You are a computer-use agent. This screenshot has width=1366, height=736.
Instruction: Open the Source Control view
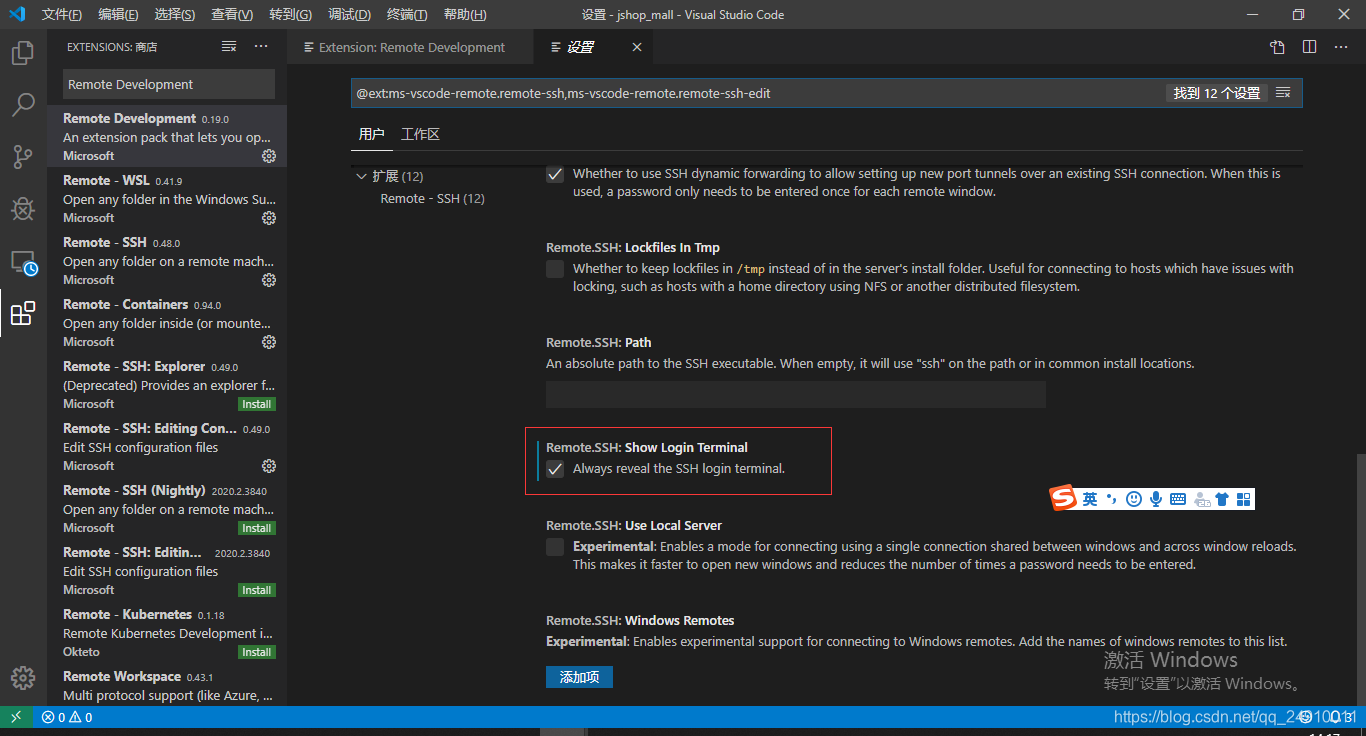pos(22,157)
